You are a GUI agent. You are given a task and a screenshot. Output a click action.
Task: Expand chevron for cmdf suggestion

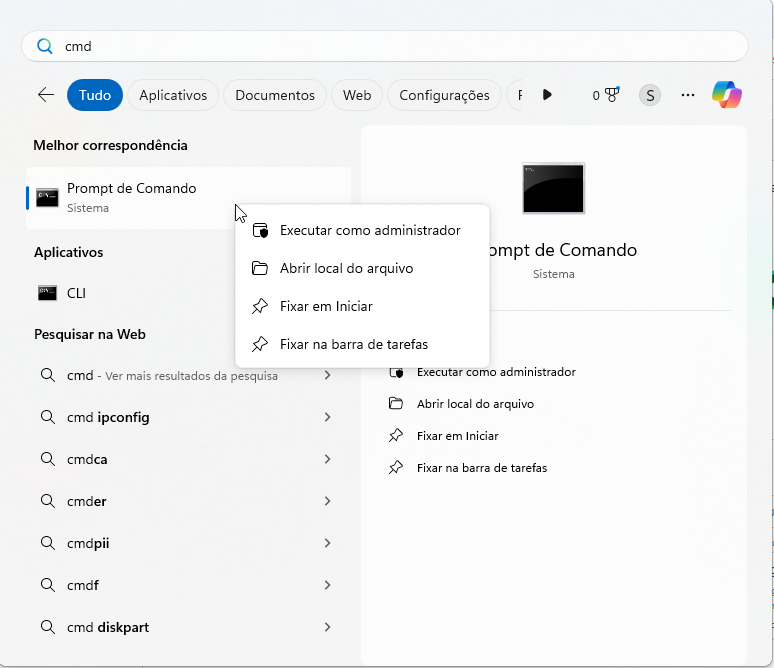(327, 585)
